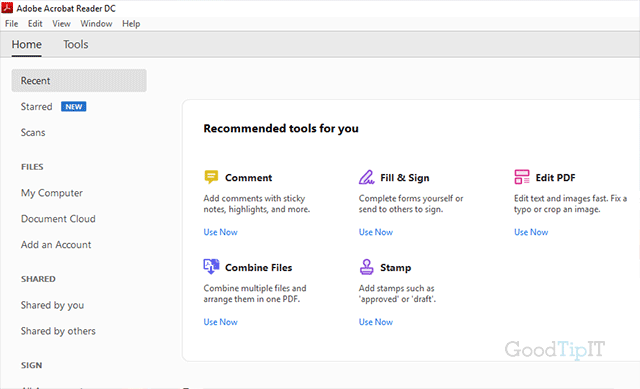Click the Fill & Sign title
The width and height of the screenshot is (640, 389).
click(x=404, y=178)
